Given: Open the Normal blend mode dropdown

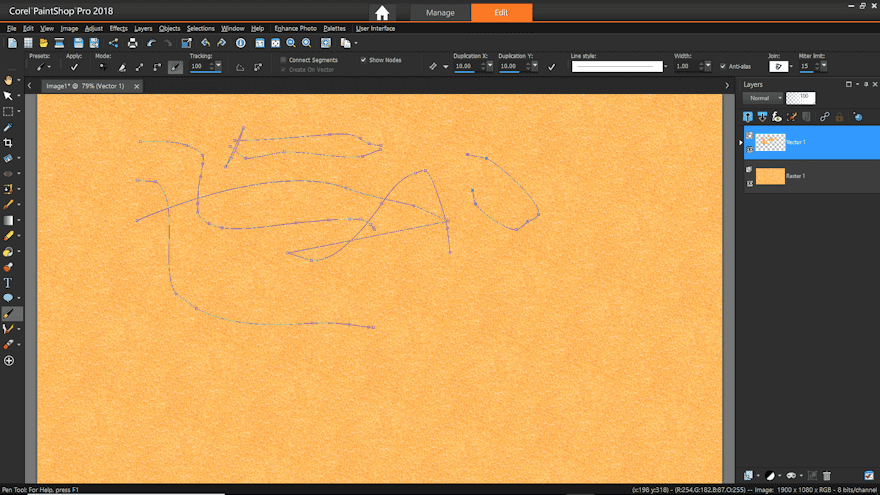Looking at the screenshot, I should 764,98.
